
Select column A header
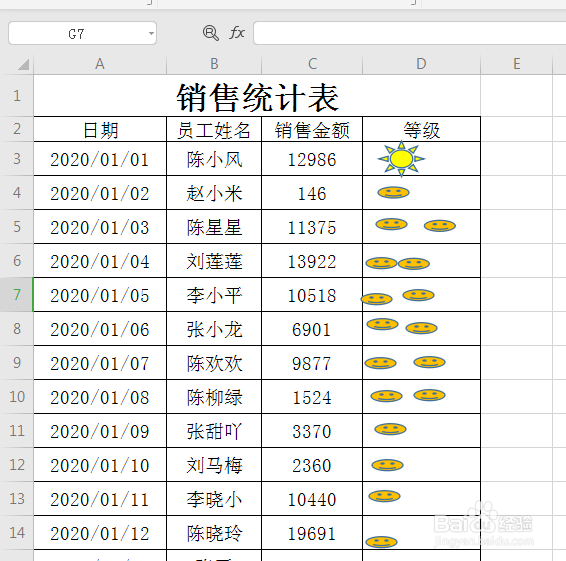(100, 64)
